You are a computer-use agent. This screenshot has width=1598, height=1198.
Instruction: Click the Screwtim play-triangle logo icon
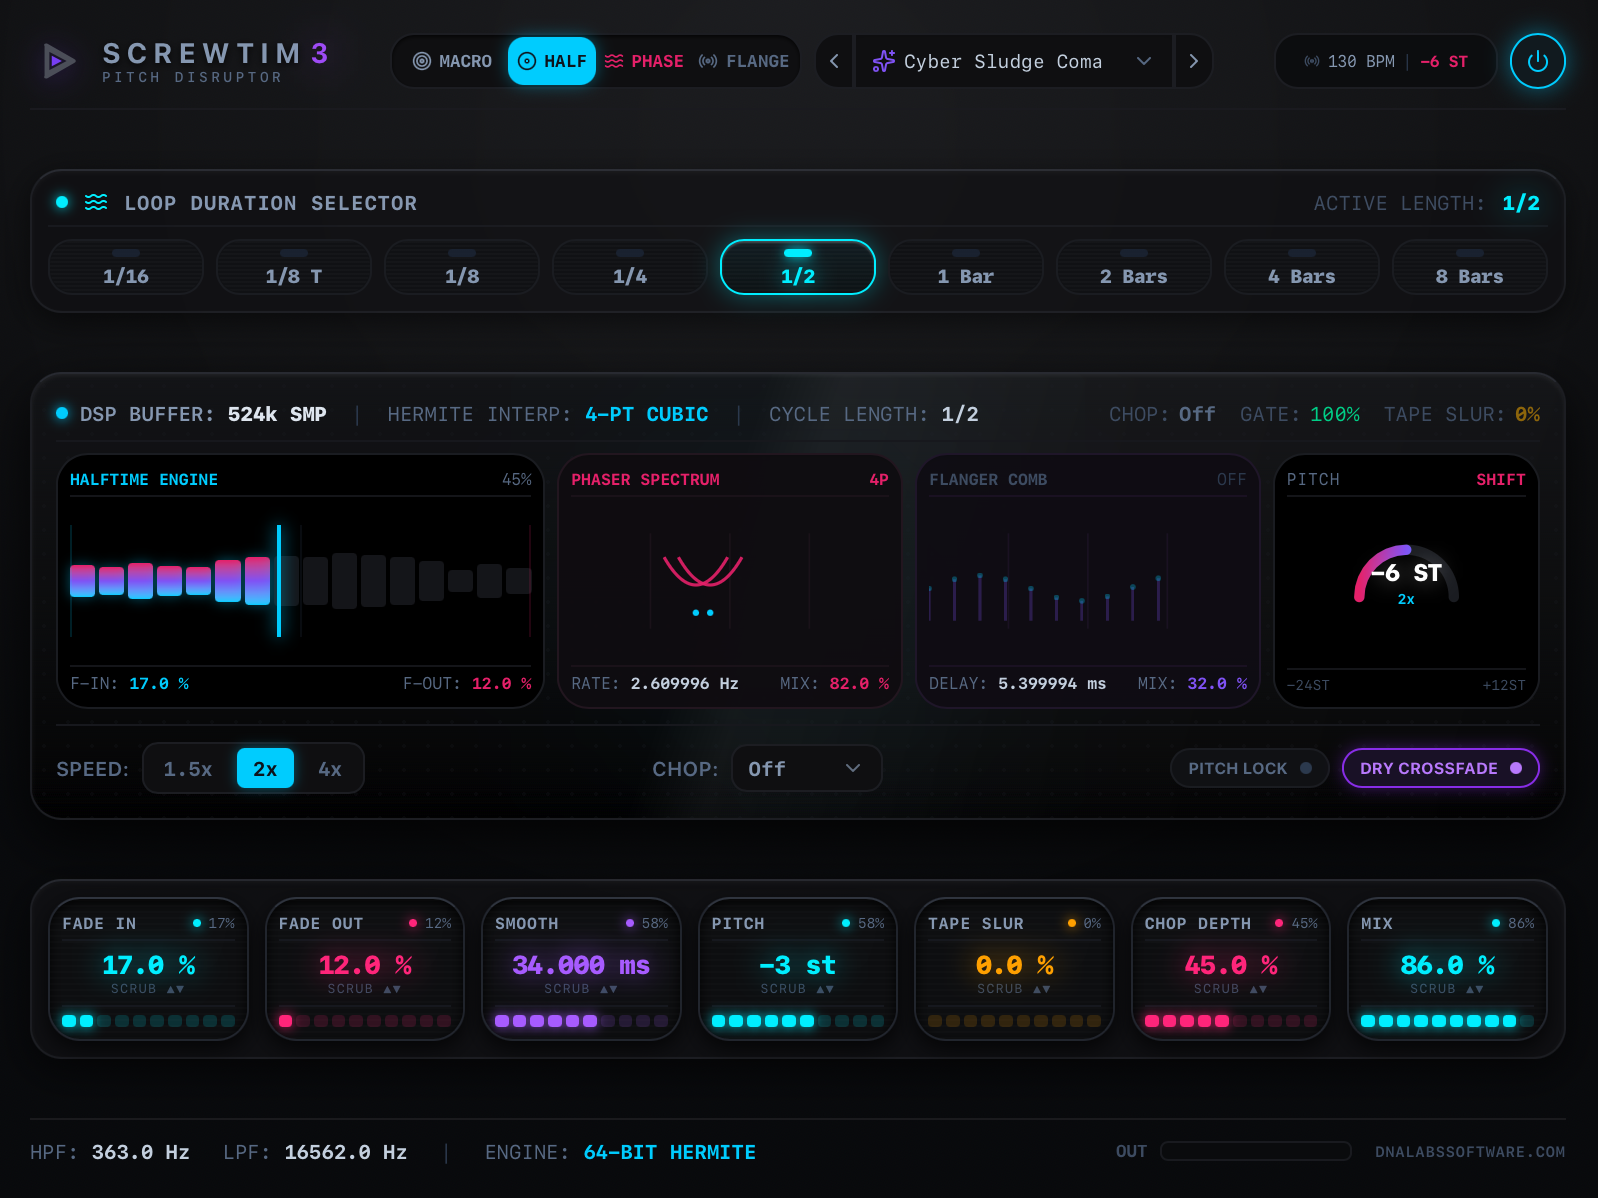[59, 61]
